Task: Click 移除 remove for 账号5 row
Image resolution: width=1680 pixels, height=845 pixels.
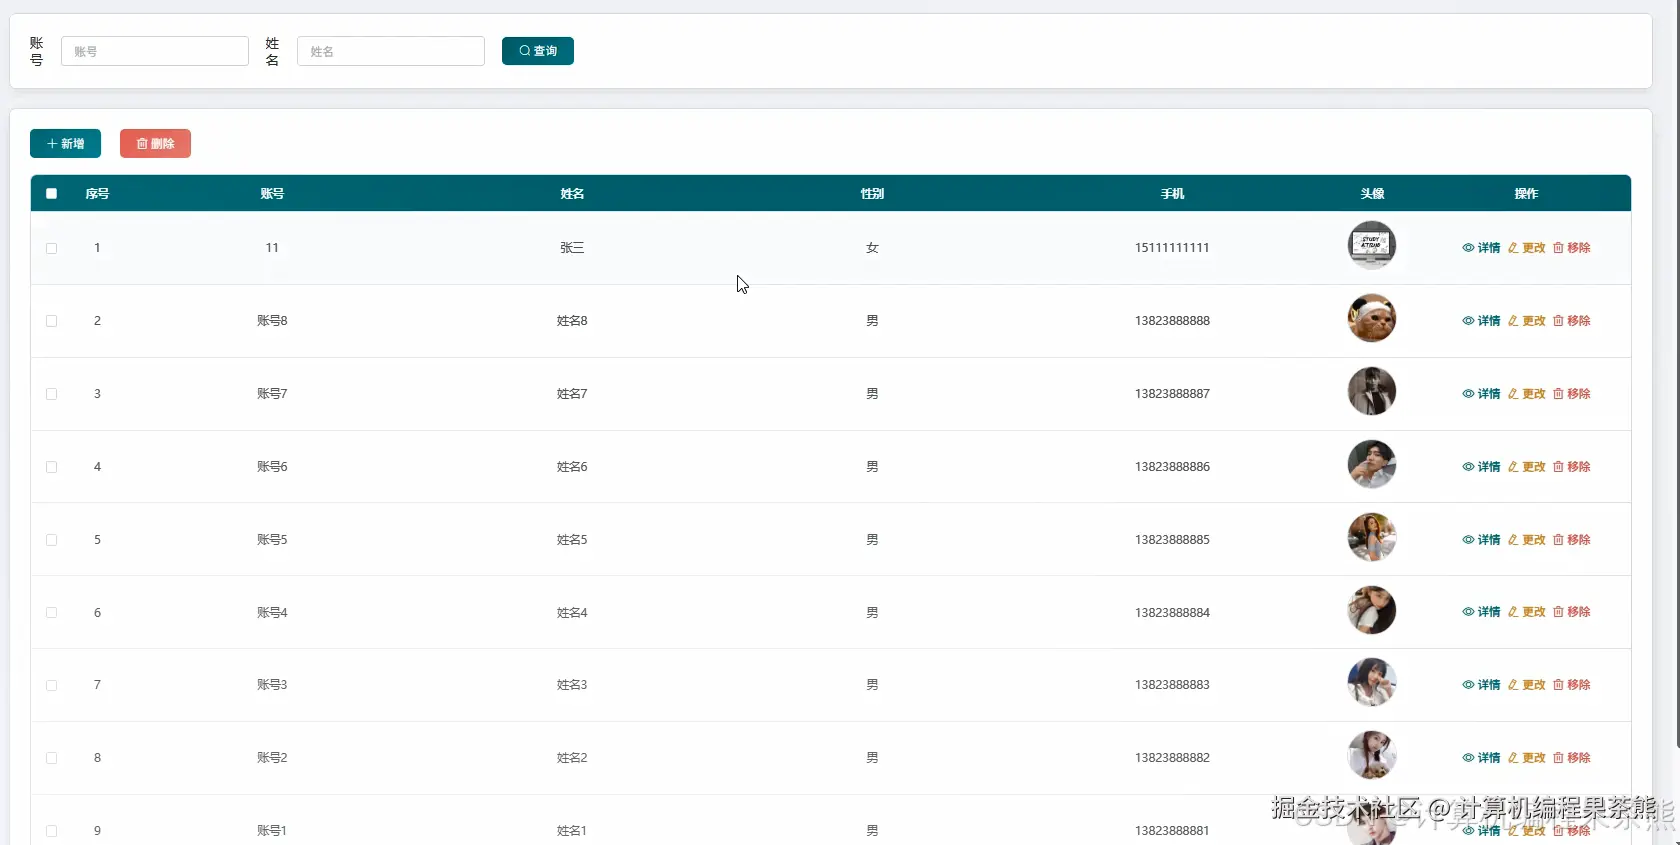Action: 1572,540
